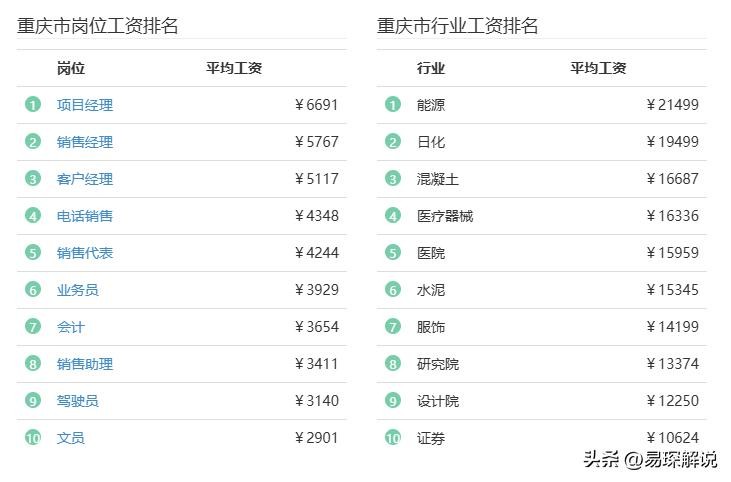Click the rank 10 badge beside 证券

[393, 438]
